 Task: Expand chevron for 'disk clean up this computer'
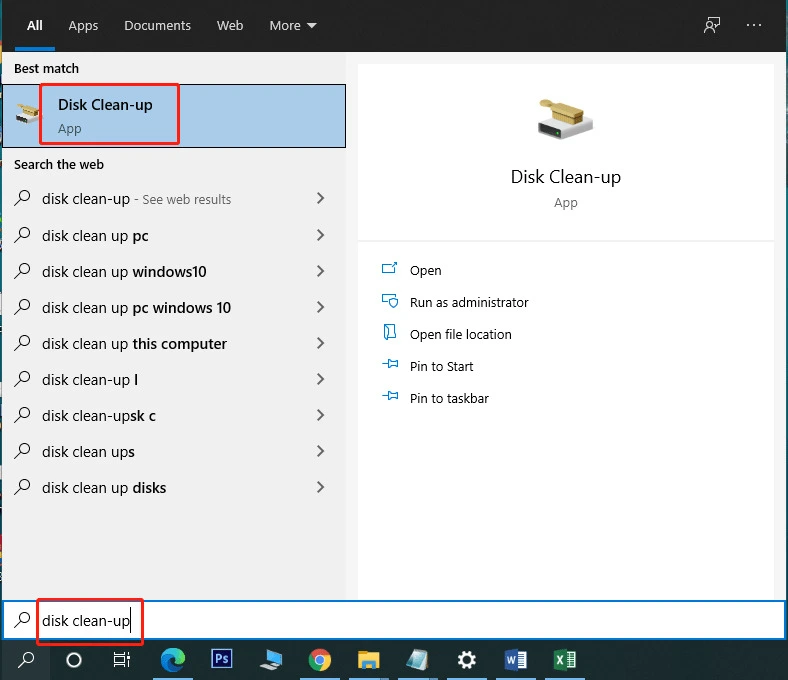coord(321,343)
